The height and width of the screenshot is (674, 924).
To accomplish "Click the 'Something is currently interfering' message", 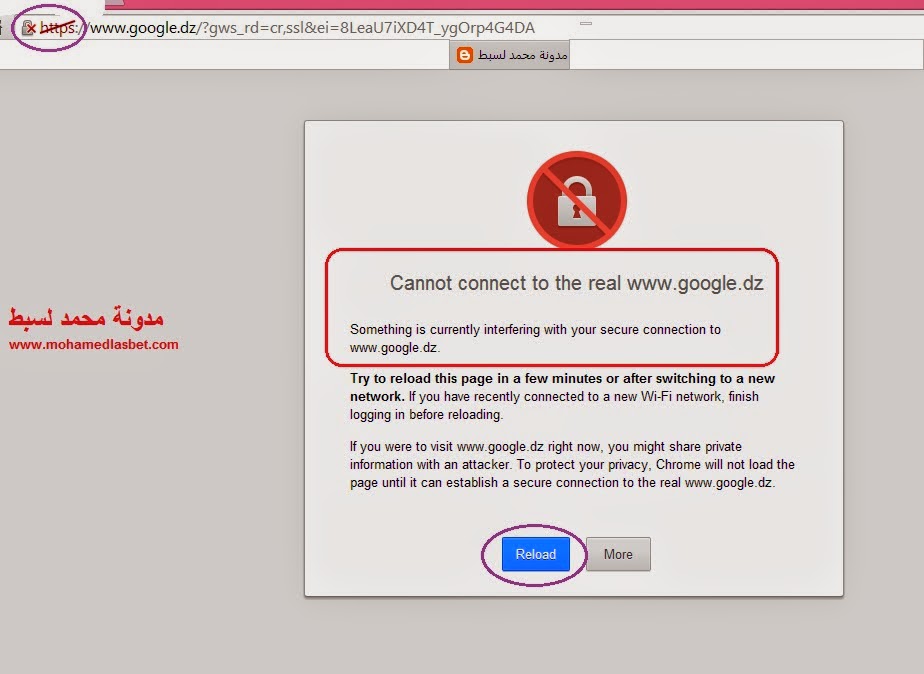I will tap(535, 338).
